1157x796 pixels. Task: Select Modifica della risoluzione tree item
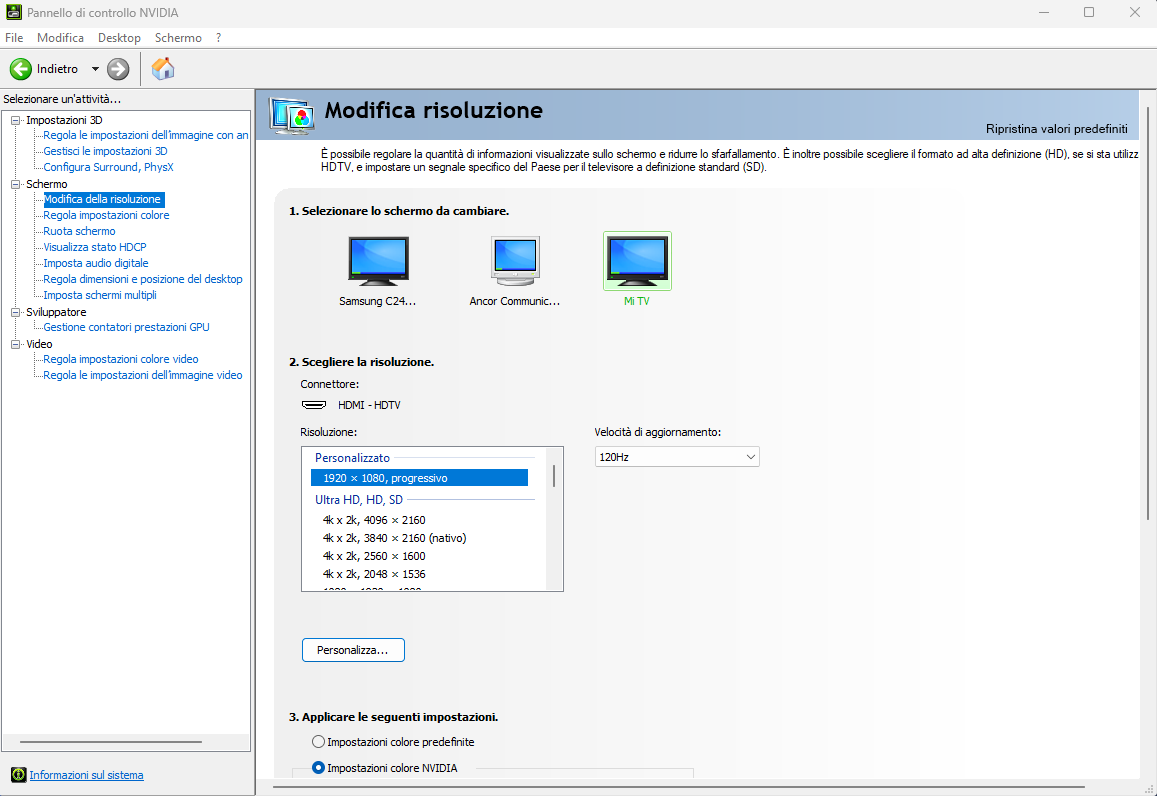click(103, 199)
